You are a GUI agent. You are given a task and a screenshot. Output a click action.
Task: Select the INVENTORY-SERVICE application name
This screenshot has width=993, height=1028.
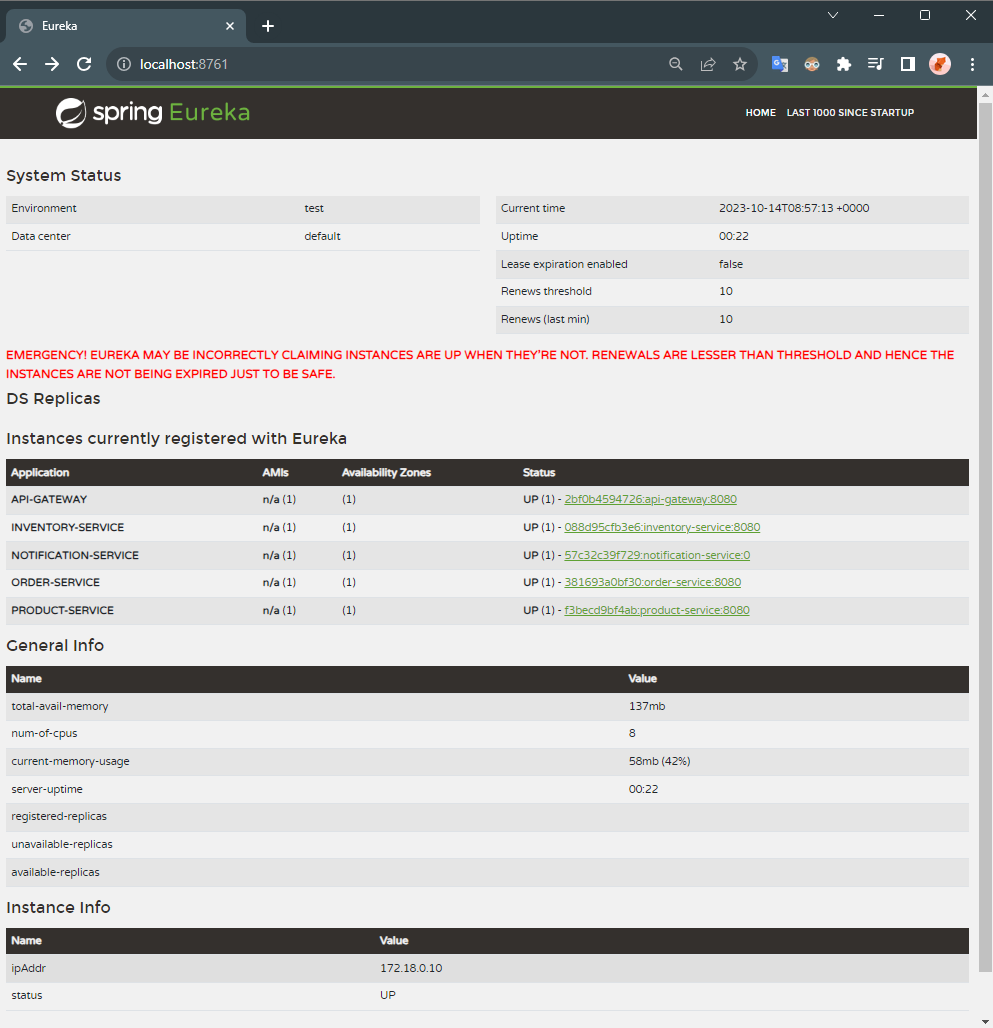[x=68, y=527]
